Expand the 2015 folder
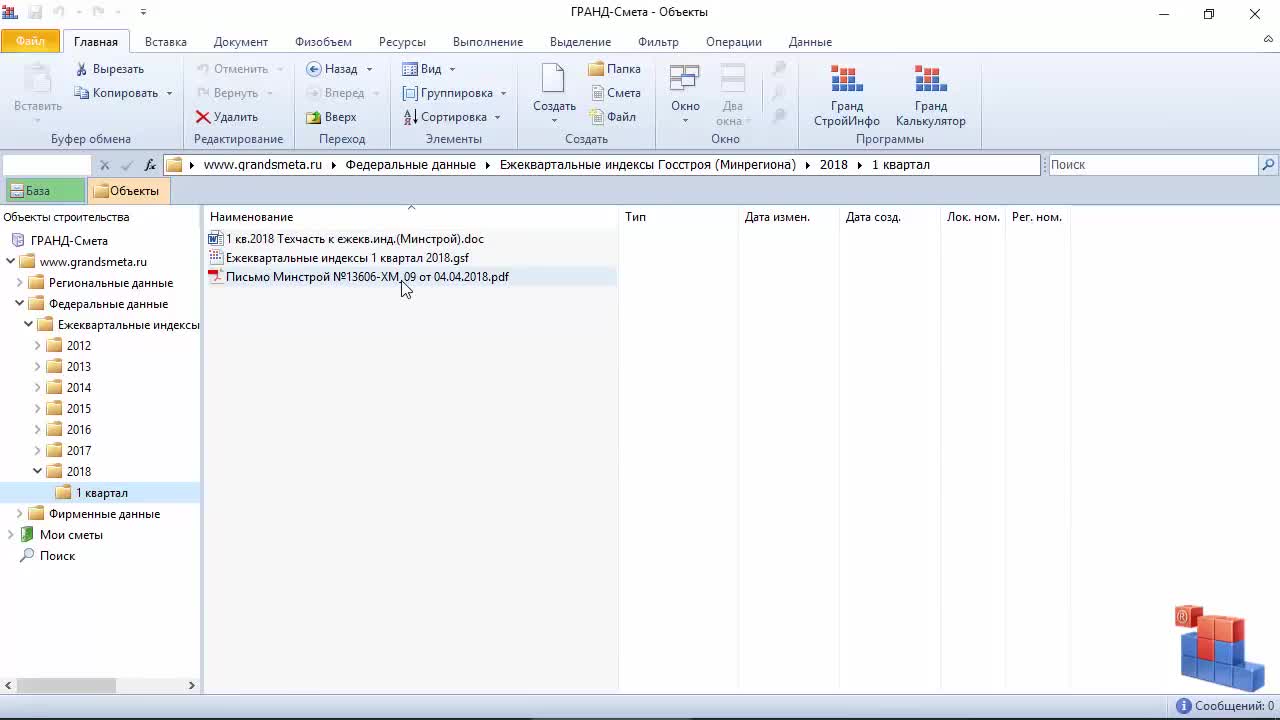Viewport: 1280px width, 720px height. tap(38, 409)
